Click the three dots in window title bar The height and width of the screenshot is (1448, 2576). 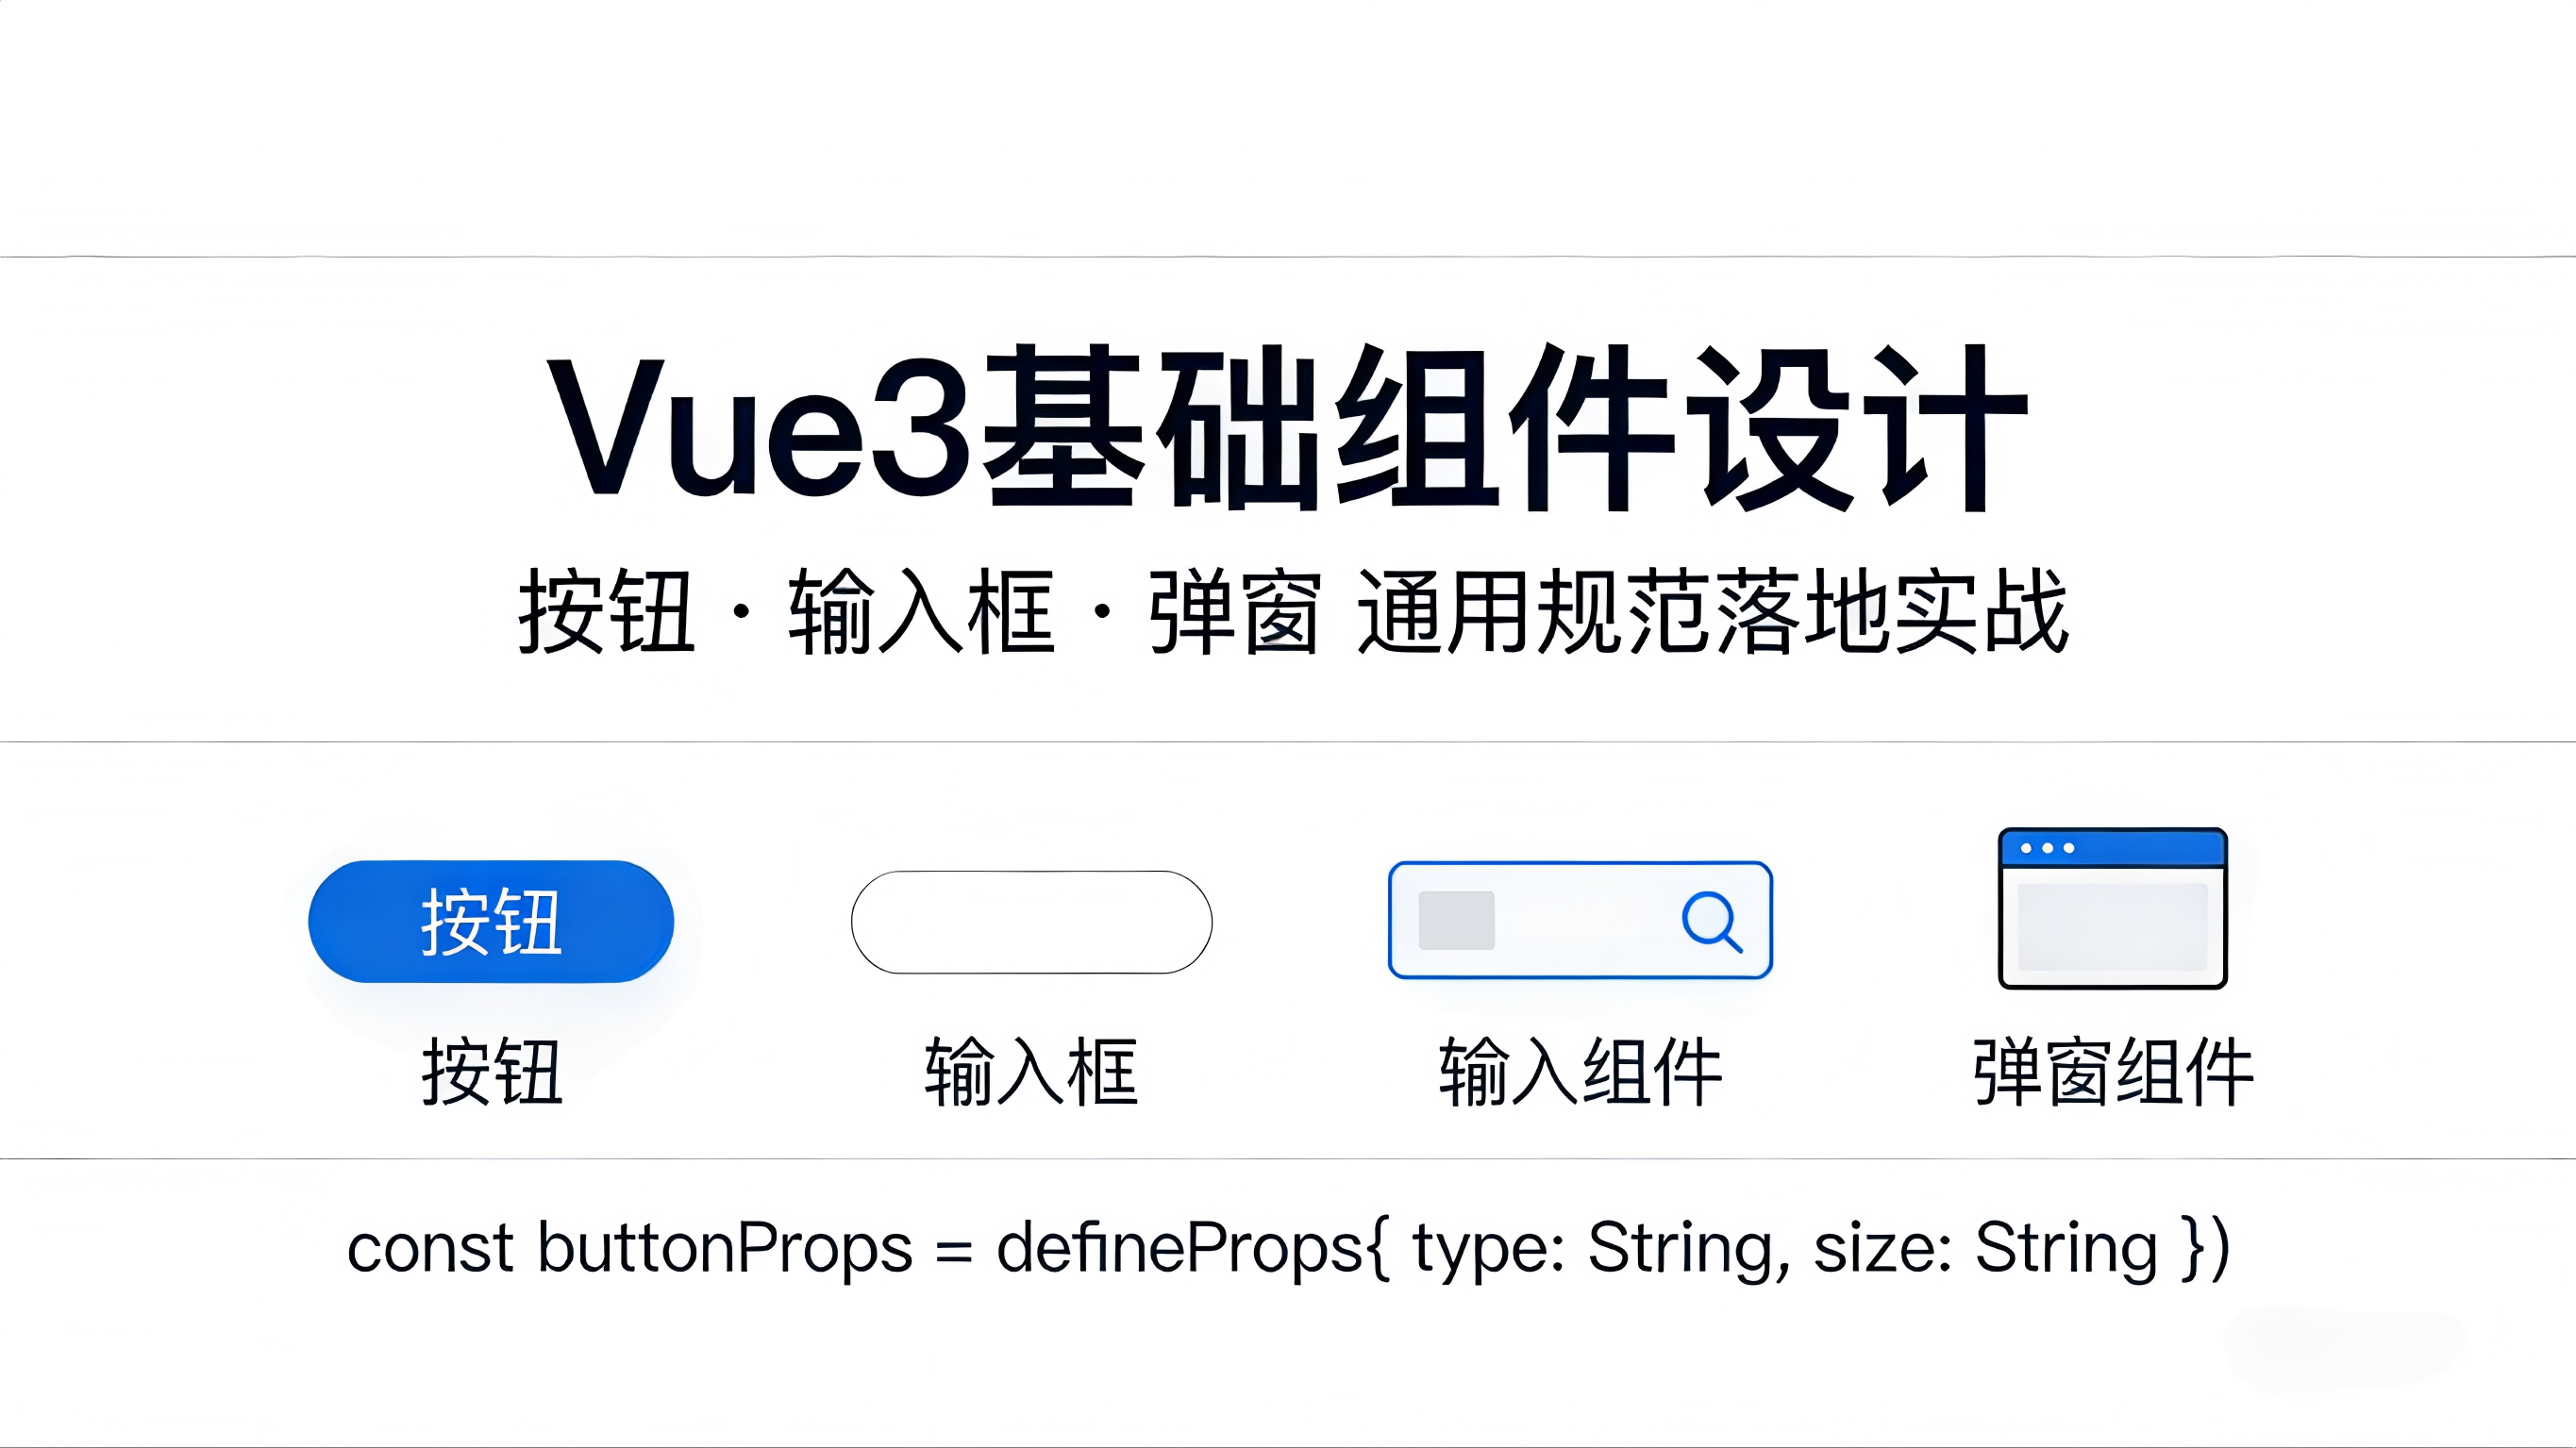pos(2047,848)
